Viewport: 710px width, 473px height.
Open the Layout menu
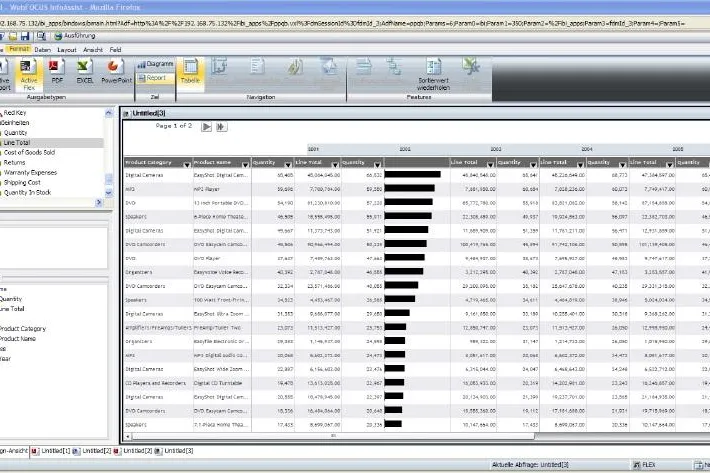(x=67, y=50)
